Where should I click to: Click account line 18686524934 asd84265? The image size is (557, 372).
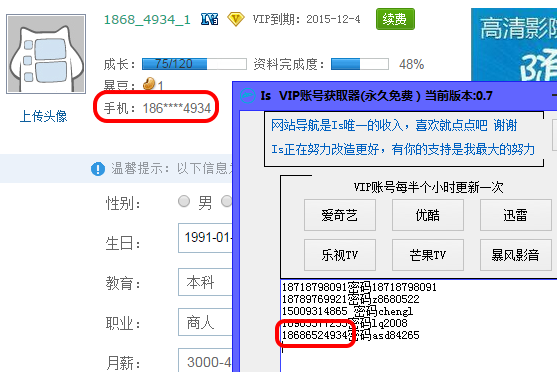[x=351, y=335]
